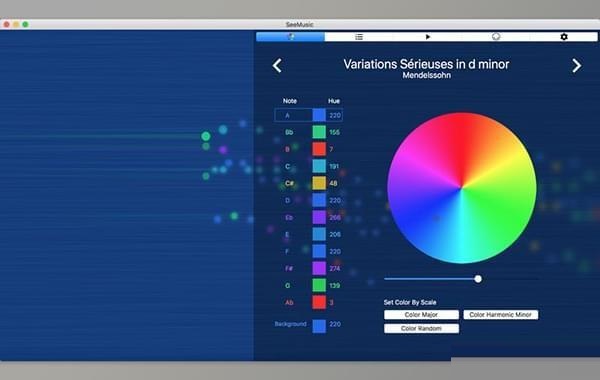Select the Background label row
This screenshot has width=600, height=380.
pyautogui.click(x=290, y=324)
